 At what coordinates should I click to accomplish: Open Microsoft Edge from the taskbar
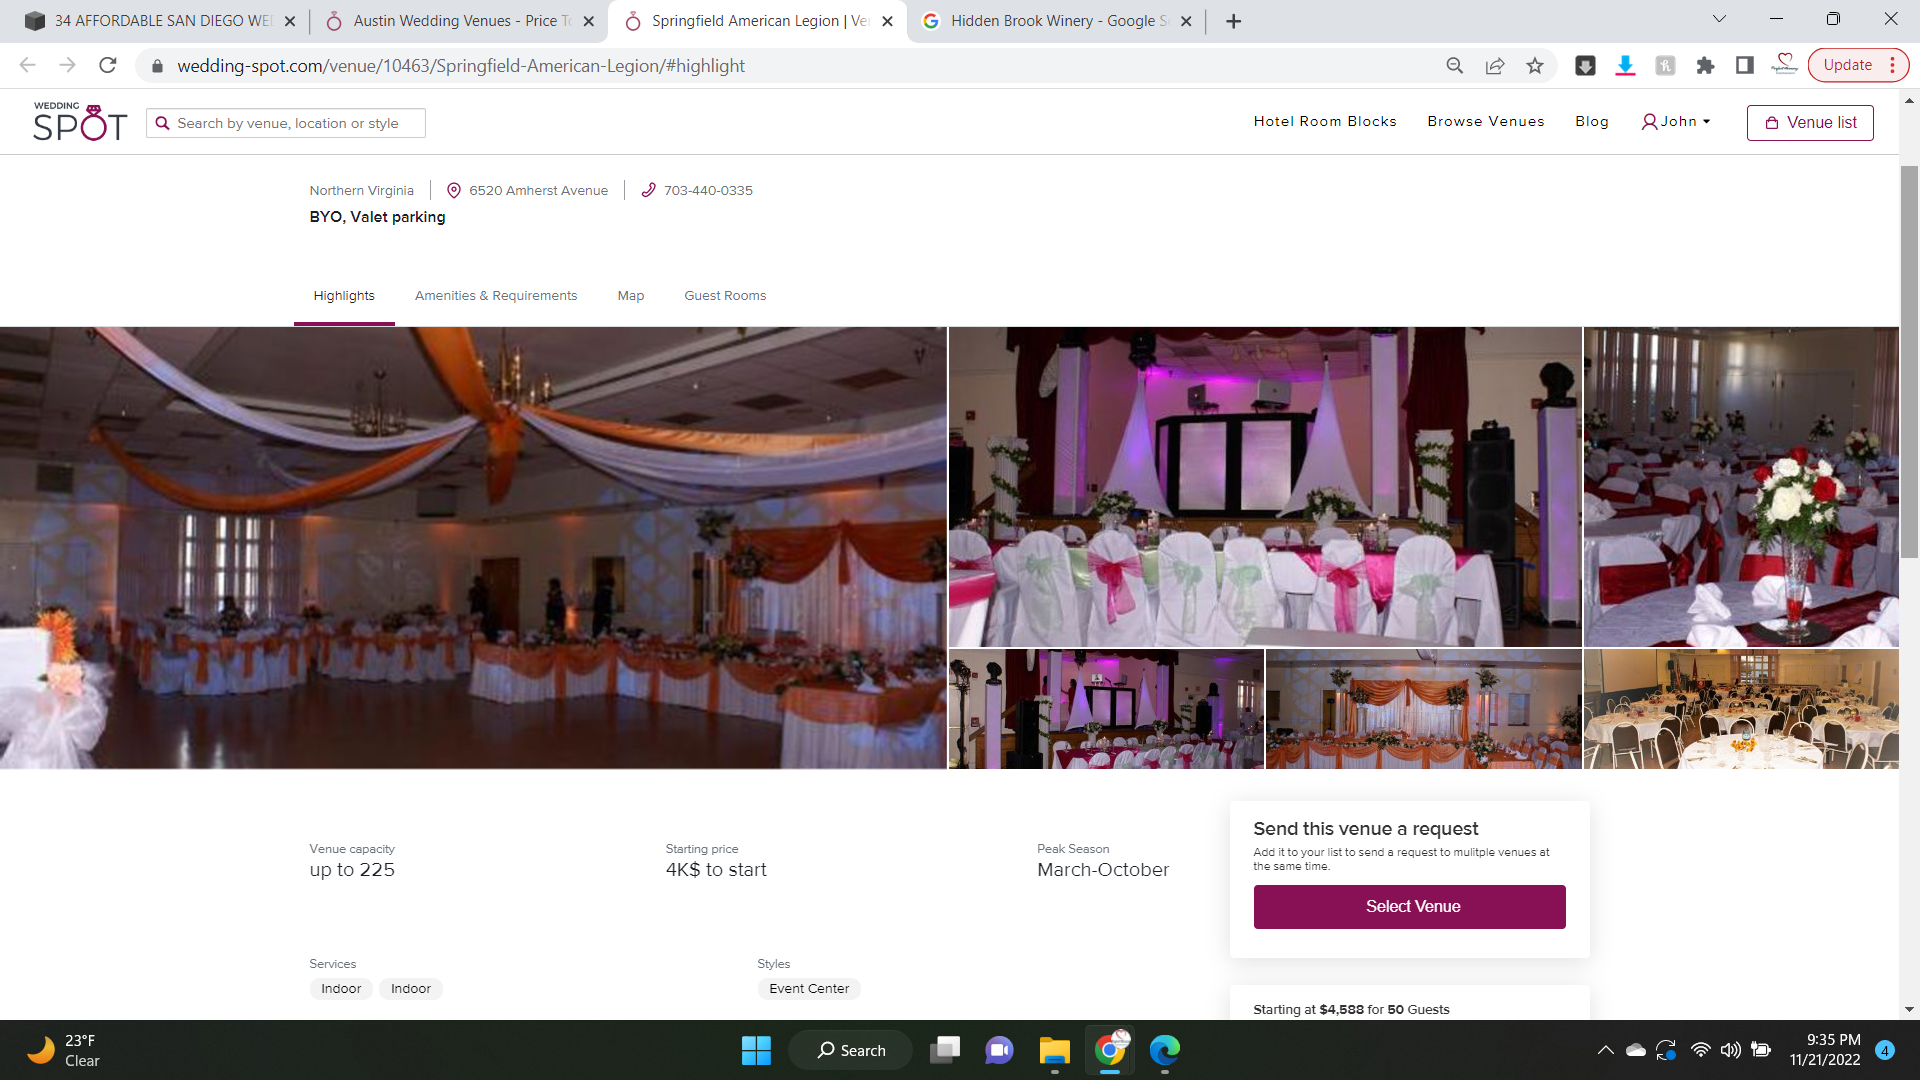click(1164, 1050)
